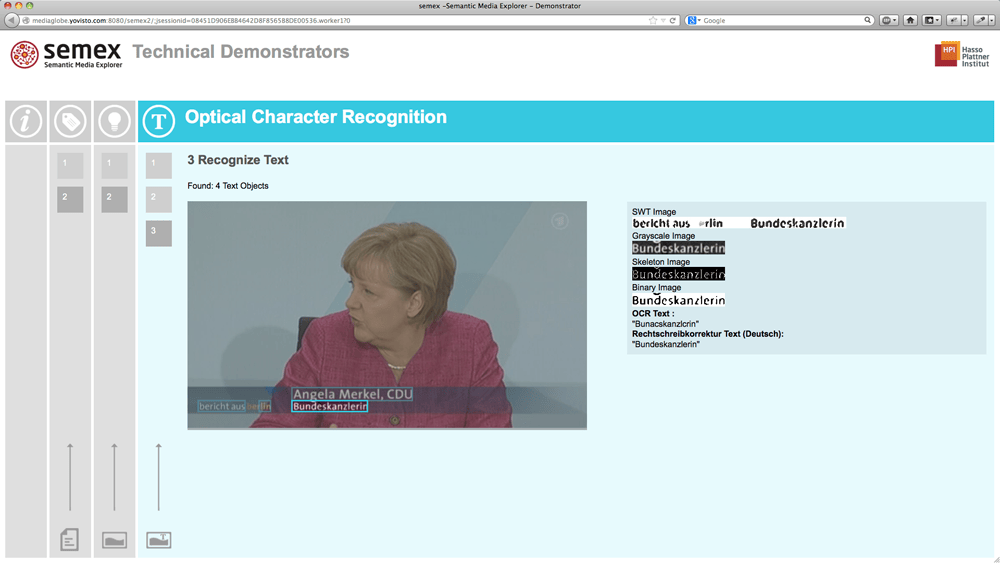
Task: Select step 1 in the OCR column
Action: (x=158, y=165)
